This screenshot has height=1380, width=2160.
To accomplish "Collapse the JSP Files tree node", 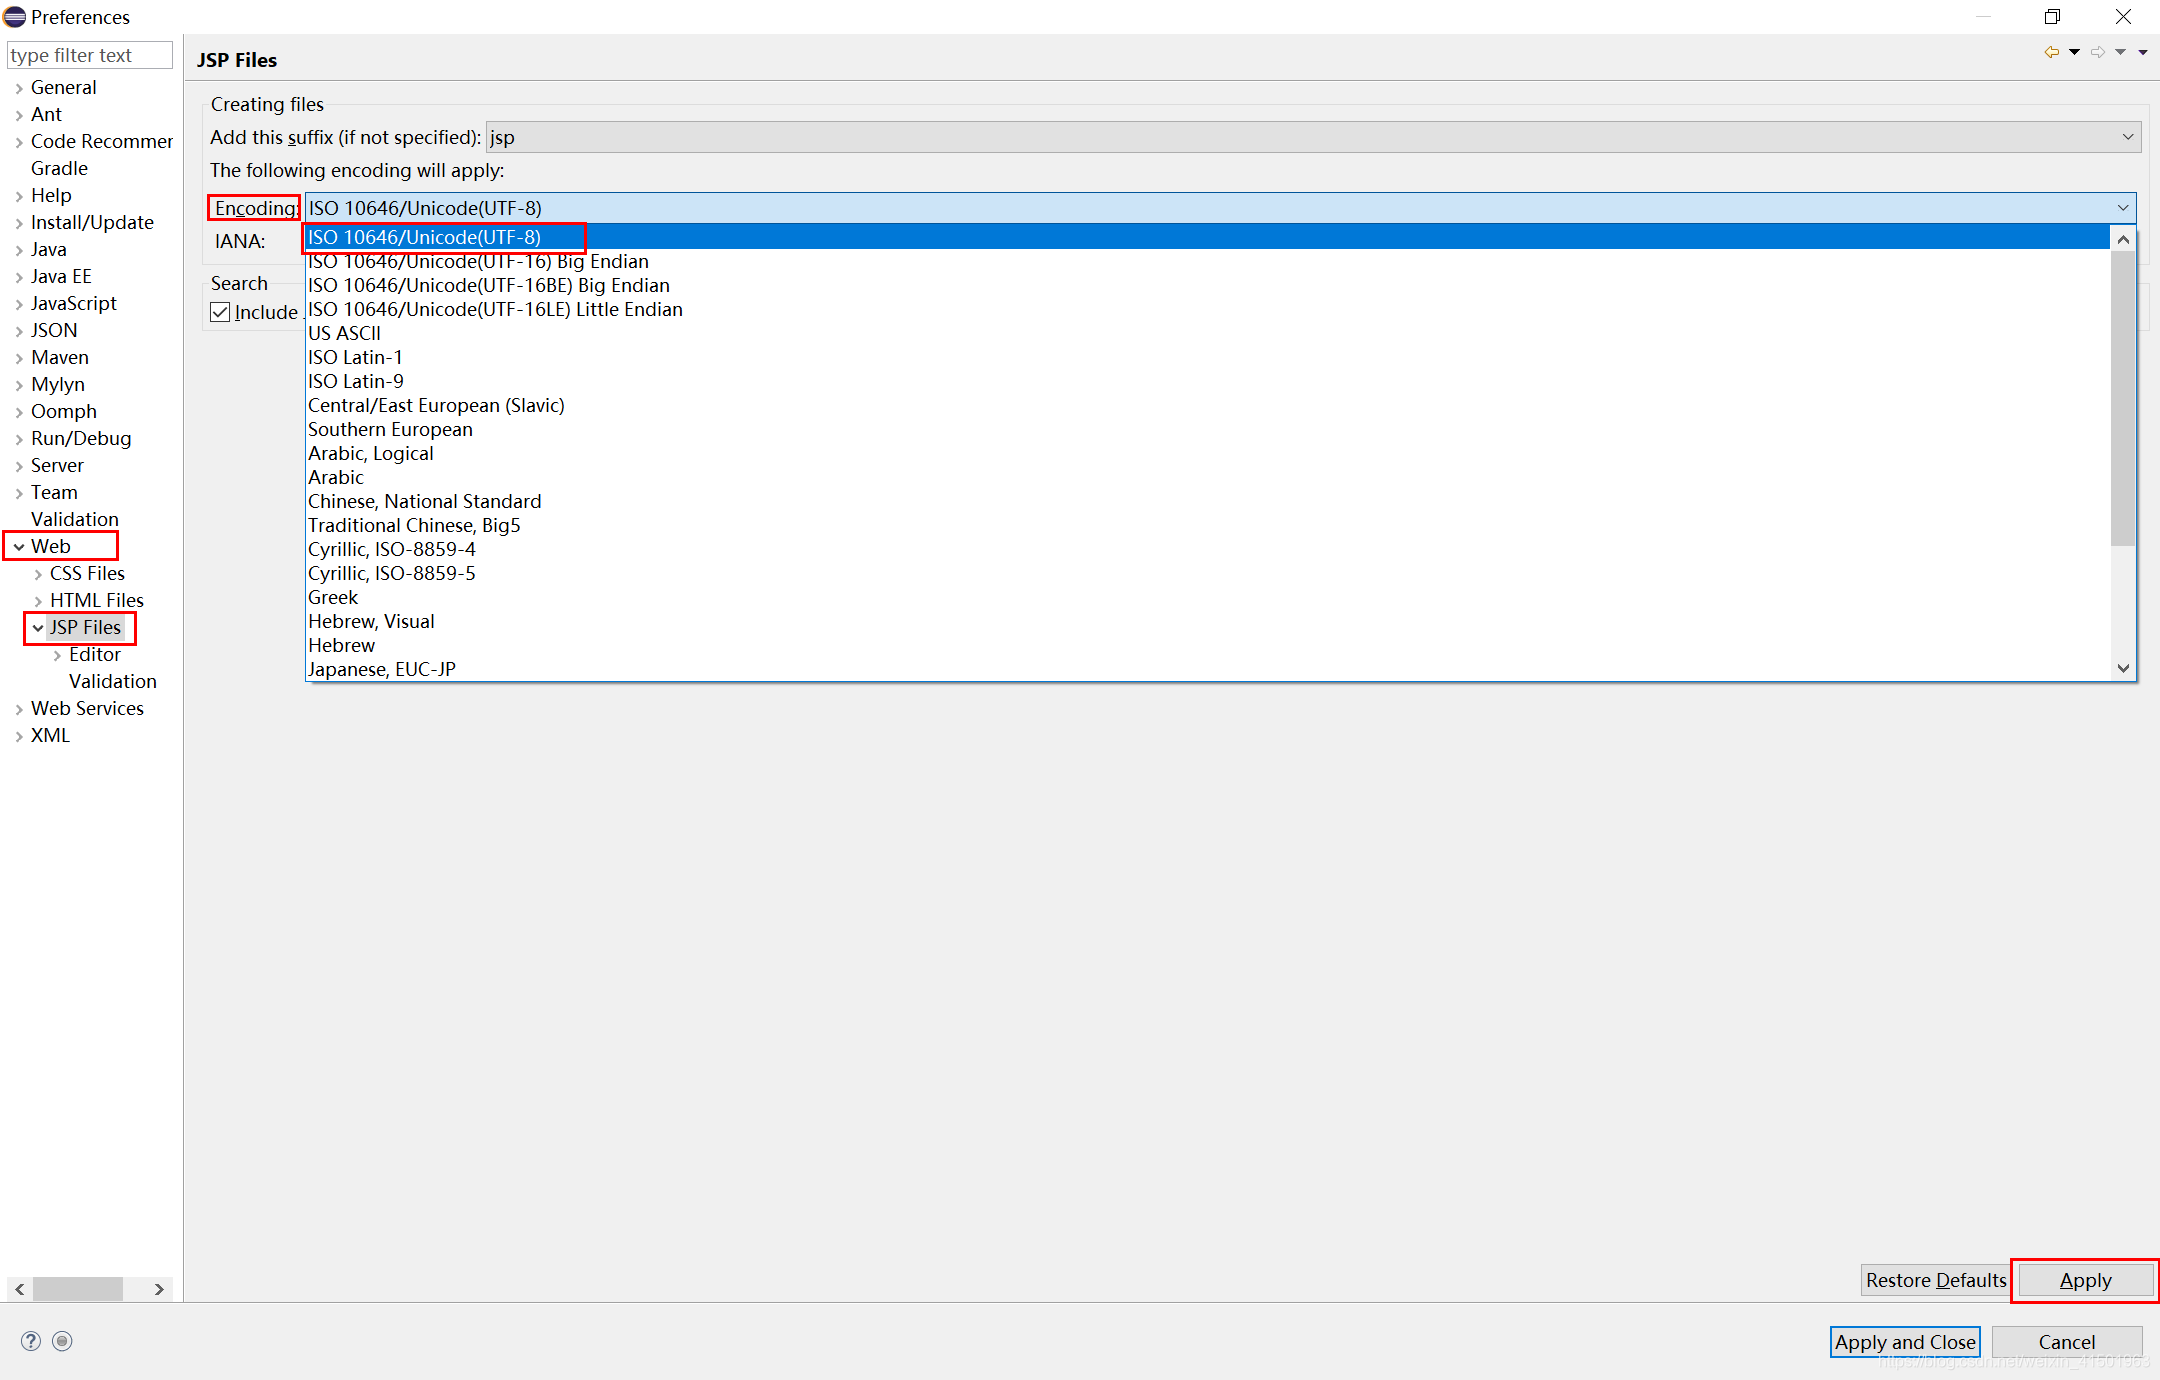I will [x=38, y=628].
